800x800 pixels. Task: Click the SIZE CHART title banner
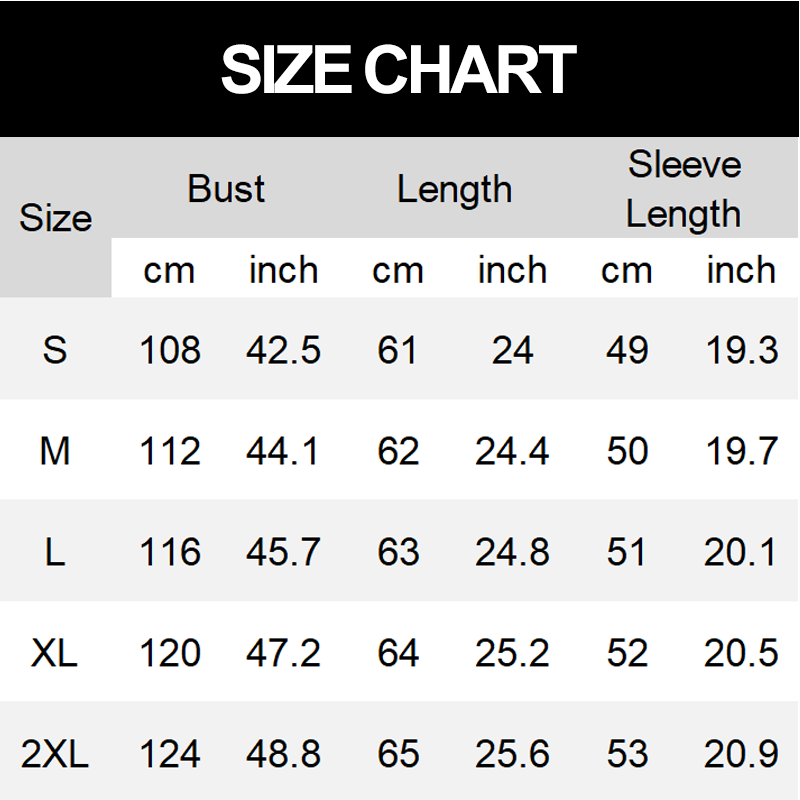point(399,69)
